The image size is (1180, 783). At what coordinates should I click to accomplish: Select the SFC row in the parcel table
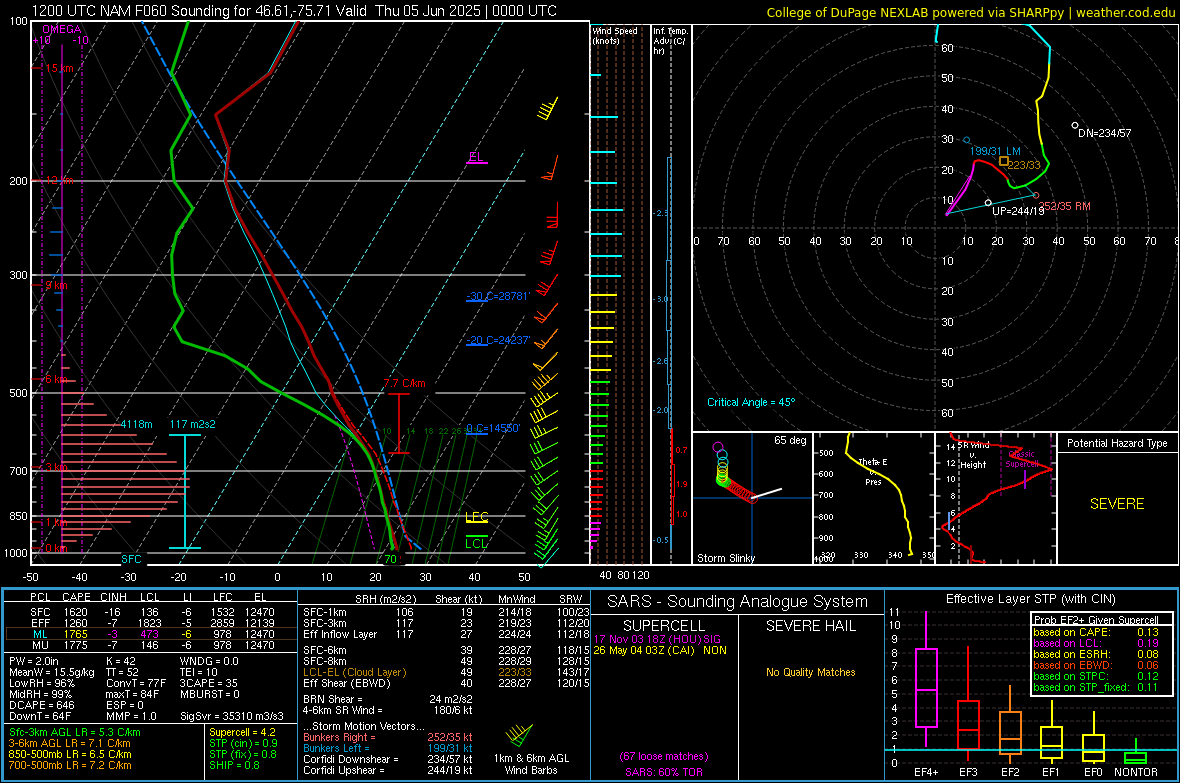pos(151,613)
